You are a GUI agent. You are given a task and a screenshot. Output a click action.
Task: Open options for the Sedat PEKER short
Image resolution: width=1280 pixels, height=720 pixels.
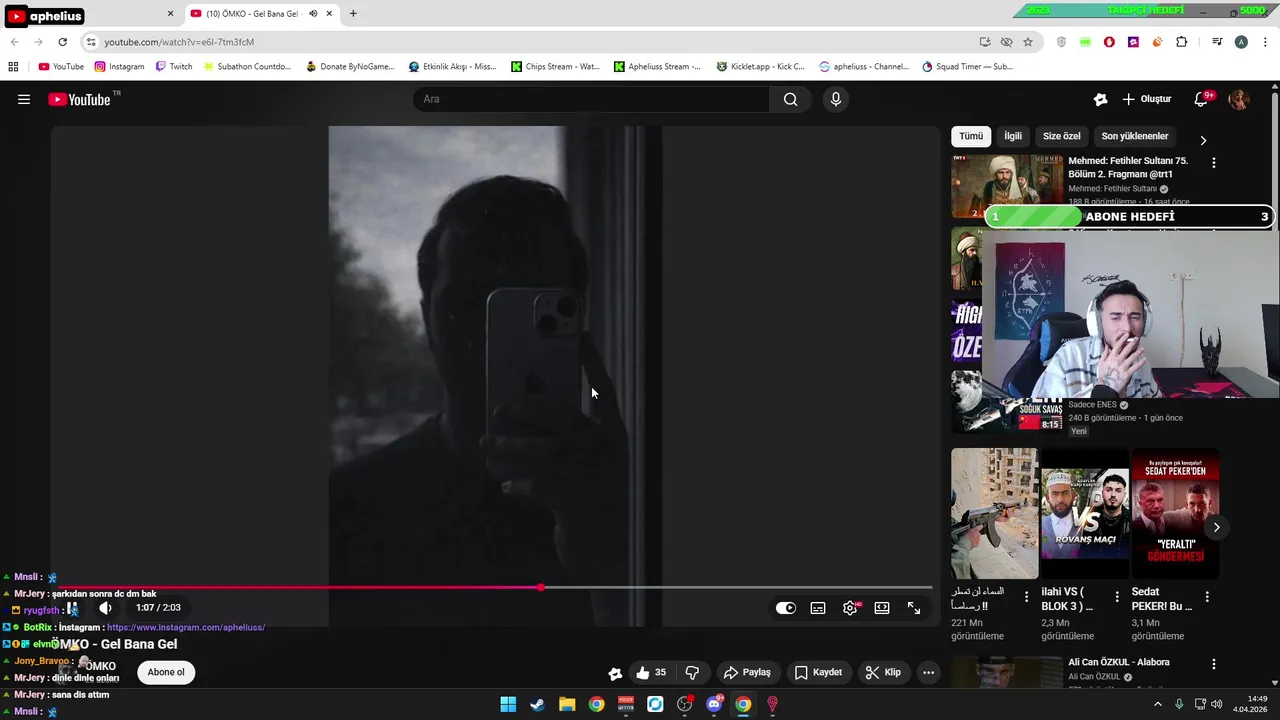click(1207, 596)
